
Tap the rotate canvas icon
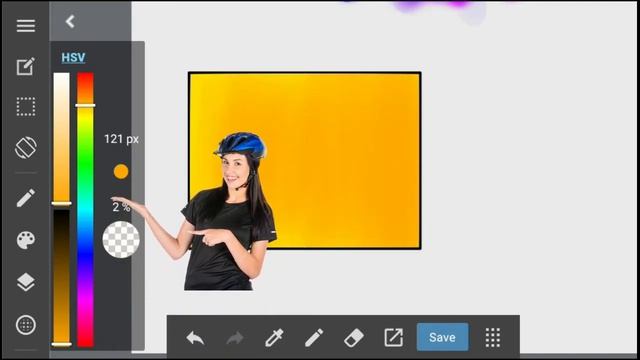[x=25, y=147]
